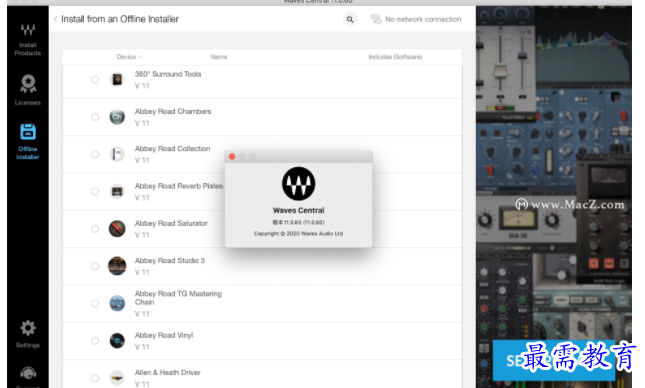Click the search magnifier icon

click(350, 19)
